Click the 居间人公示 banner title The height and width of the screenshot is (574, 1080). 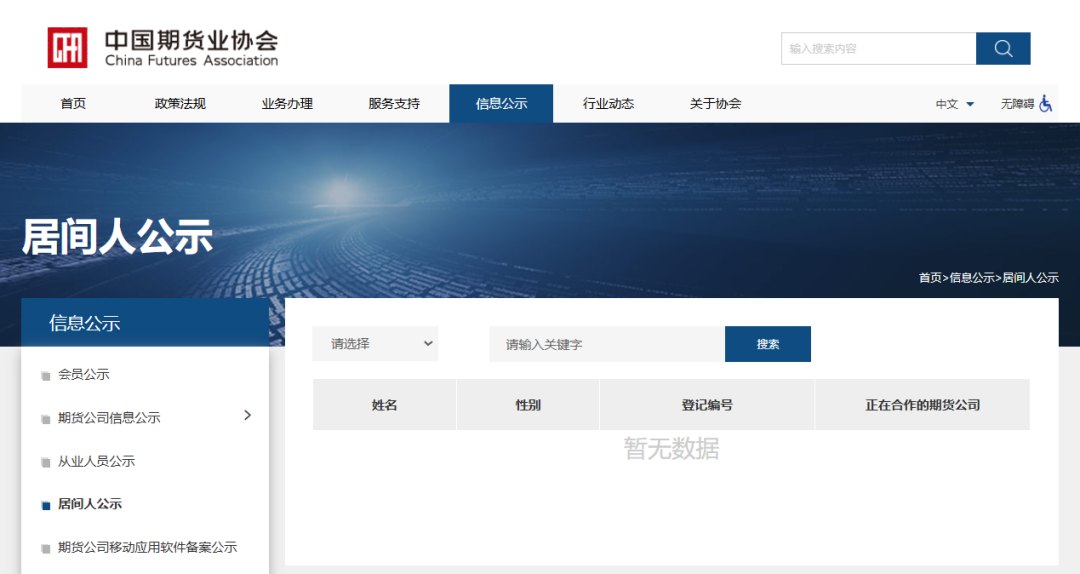117,236
